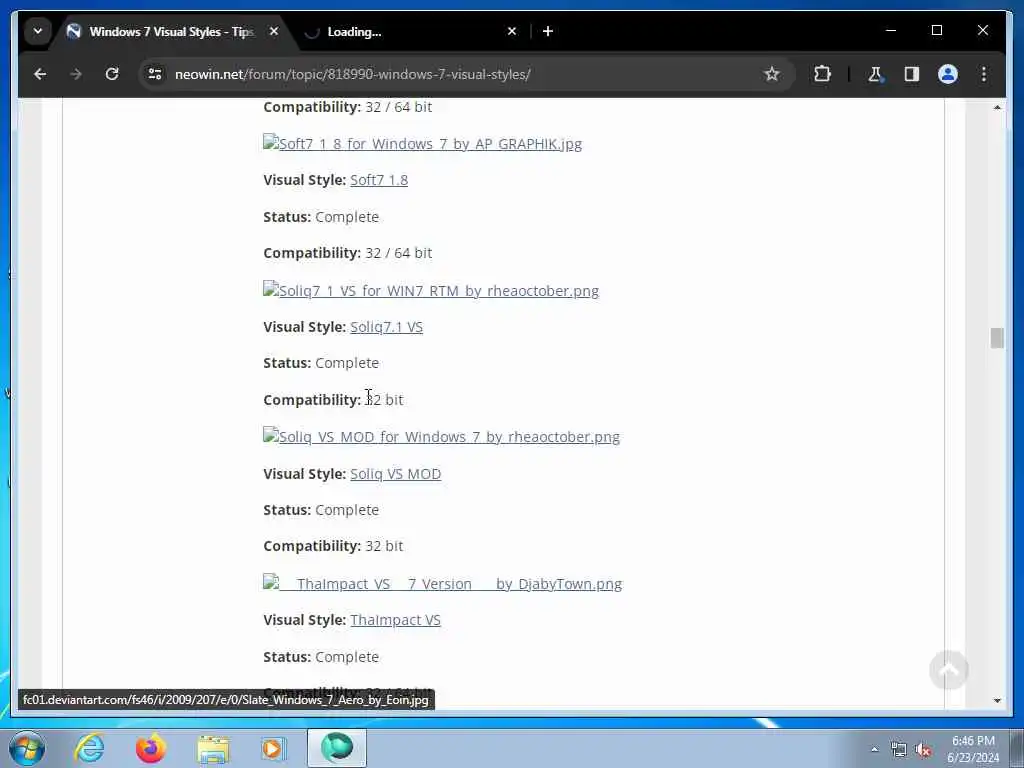Click 'Compatibility: 32 bit' under Soliq VS MOD
Viewport: 1024px width, 768px height.
pyautogui.click(x=333, y=545)
